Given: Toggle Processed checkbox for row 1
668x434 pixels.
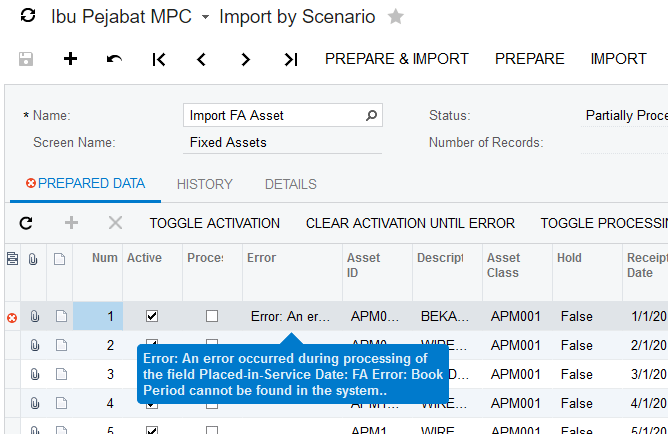Looking at the screenshot, I should click(x=212, y=316).
